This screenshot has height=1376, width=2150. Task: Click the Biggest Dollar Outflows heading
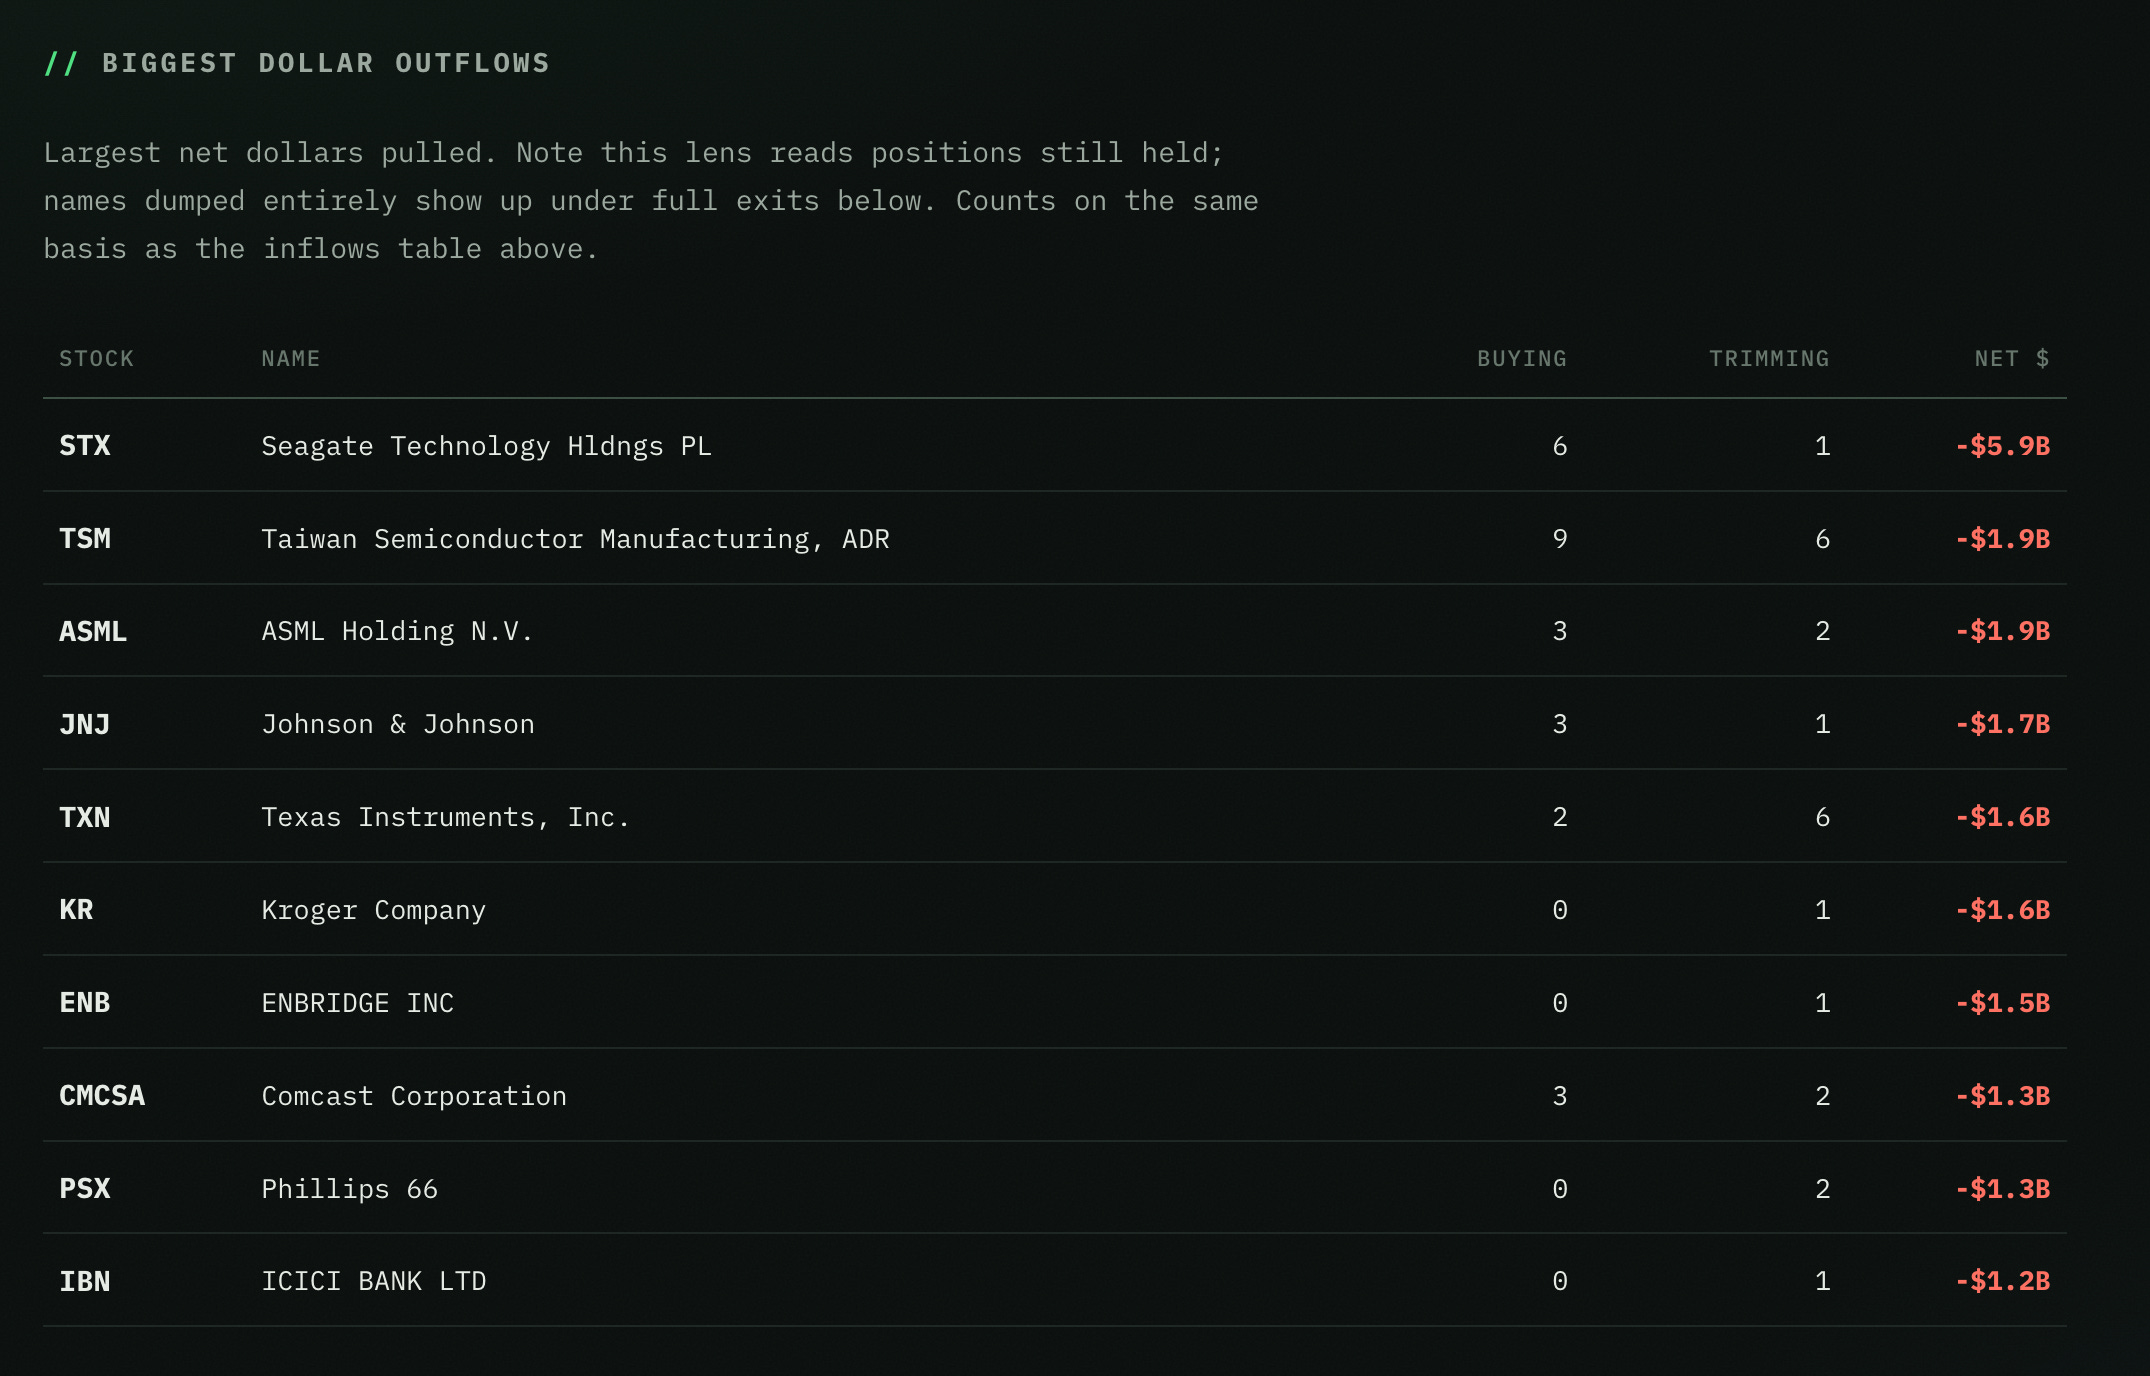[326, 63]
